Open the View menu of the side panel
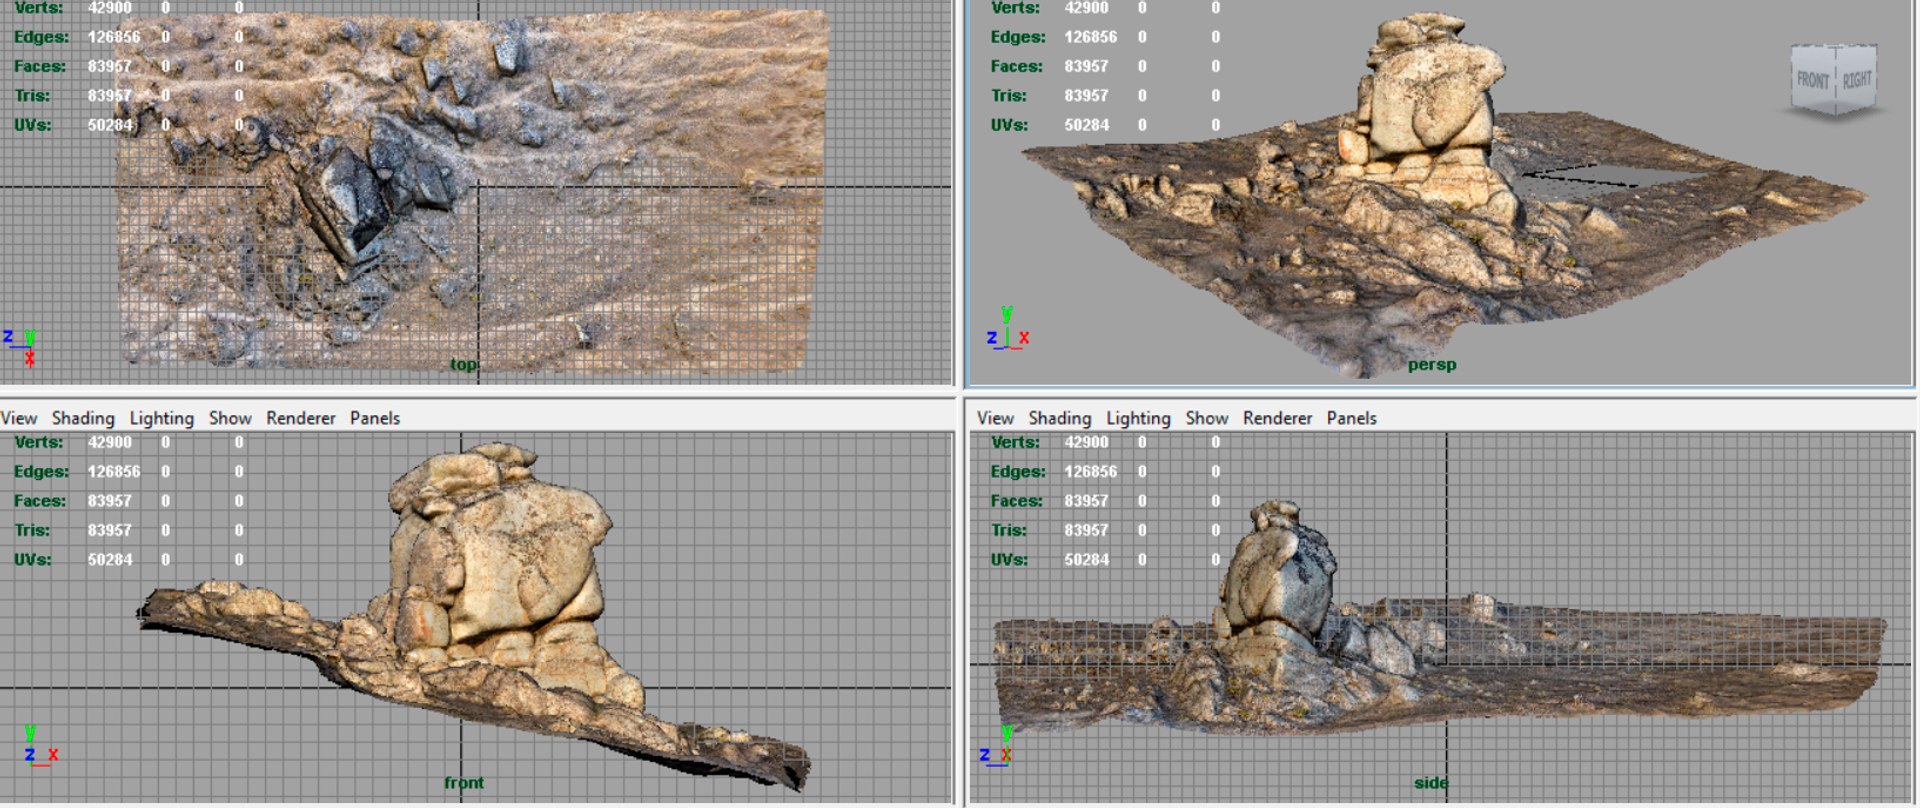The image size is (1920, 808). (x=995, y=418)
